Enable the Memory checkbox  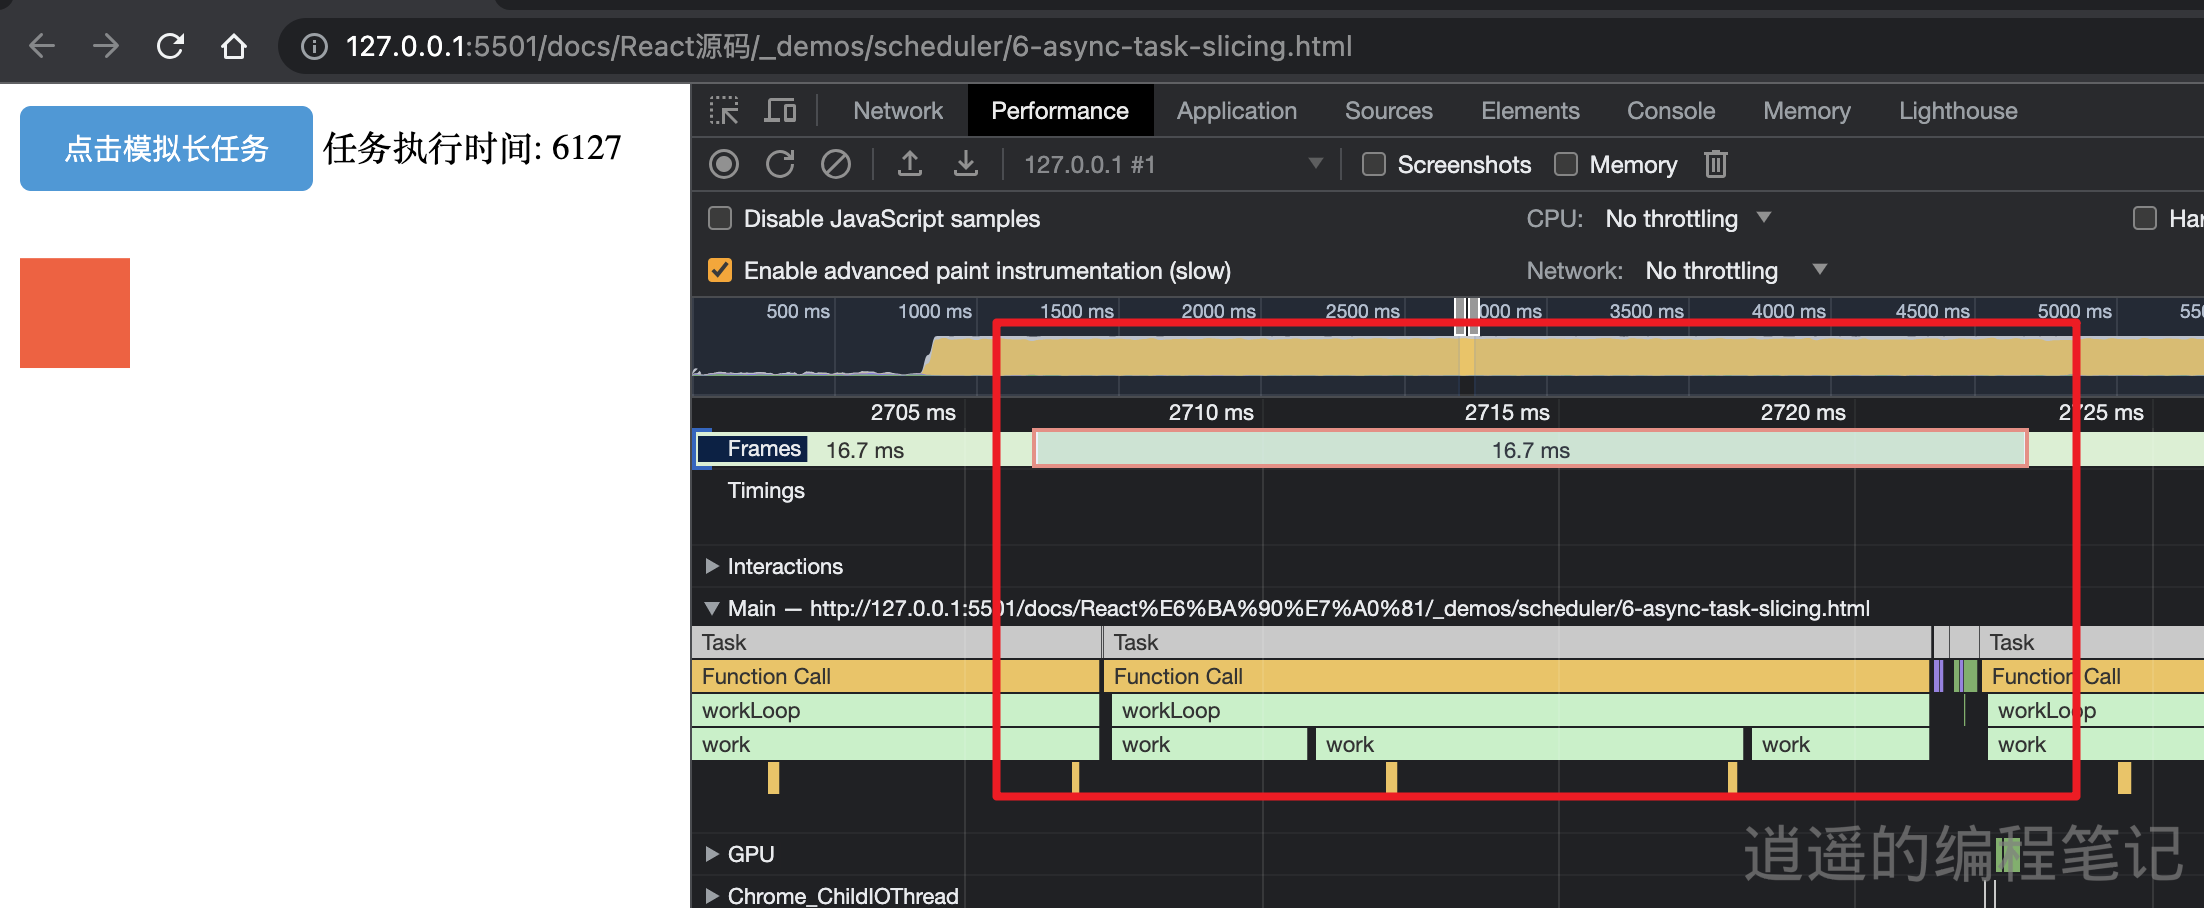(1566, 164)
